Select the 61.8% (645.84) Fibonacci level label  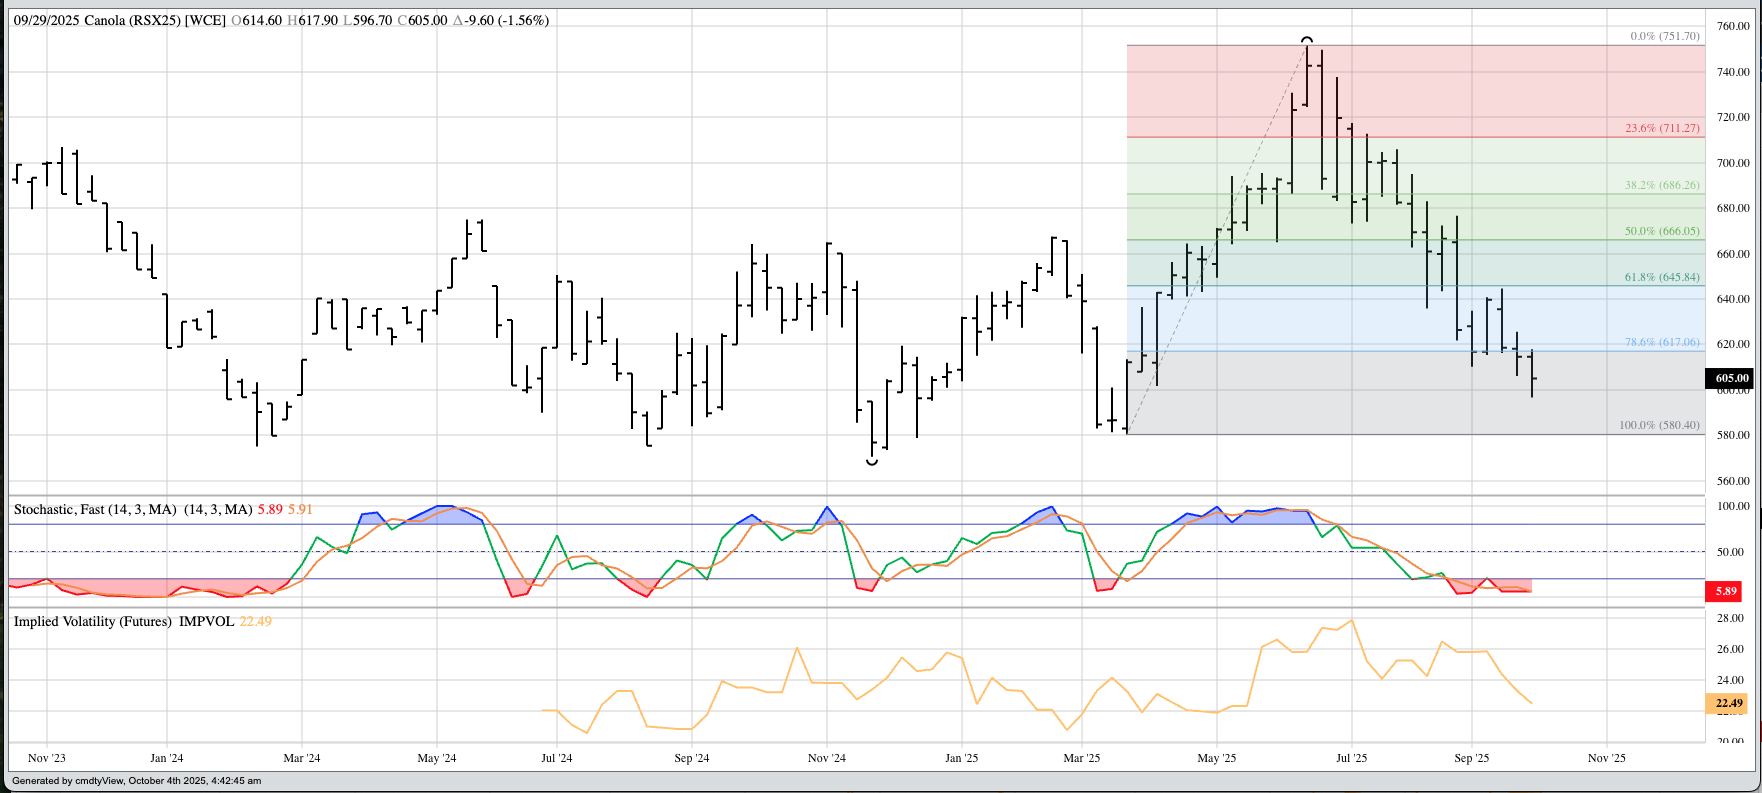tap(1661, 277)
